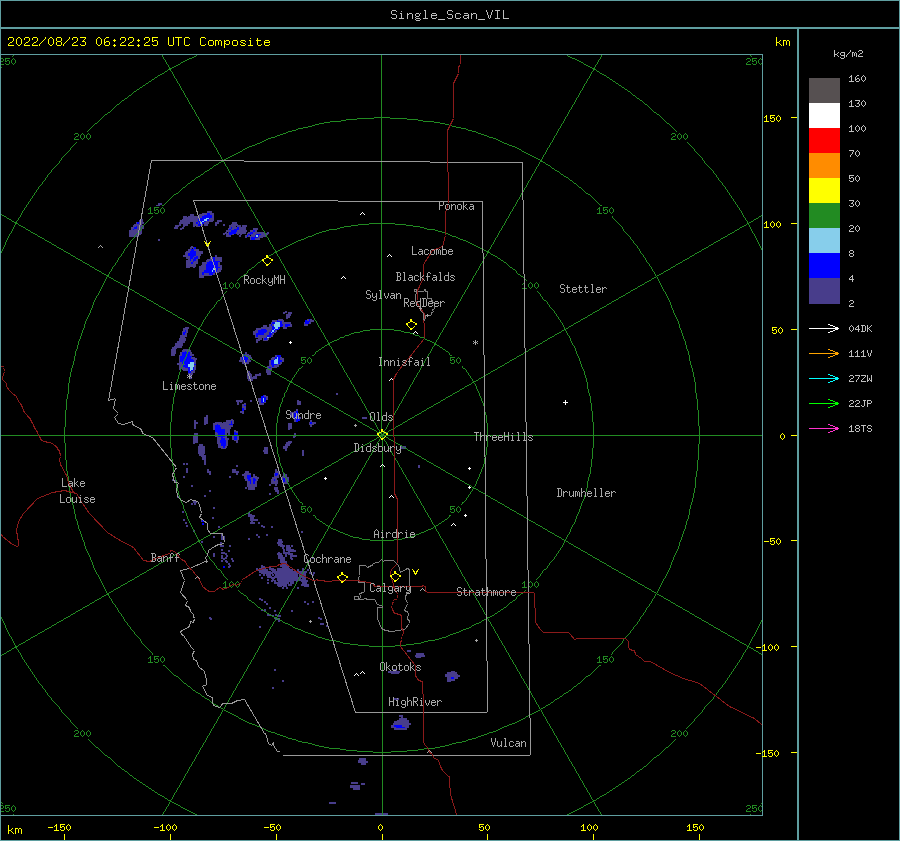Click the white plus marker near Drumheller
This screenshot has width=900, height=841.
coord(565,402)
